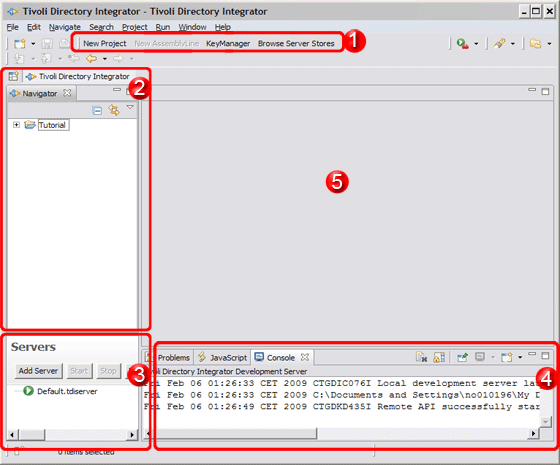This screenshot has width=560, height=465.
Task: Click the yellow Back arrow icon
Action: [x=92, y=58]
